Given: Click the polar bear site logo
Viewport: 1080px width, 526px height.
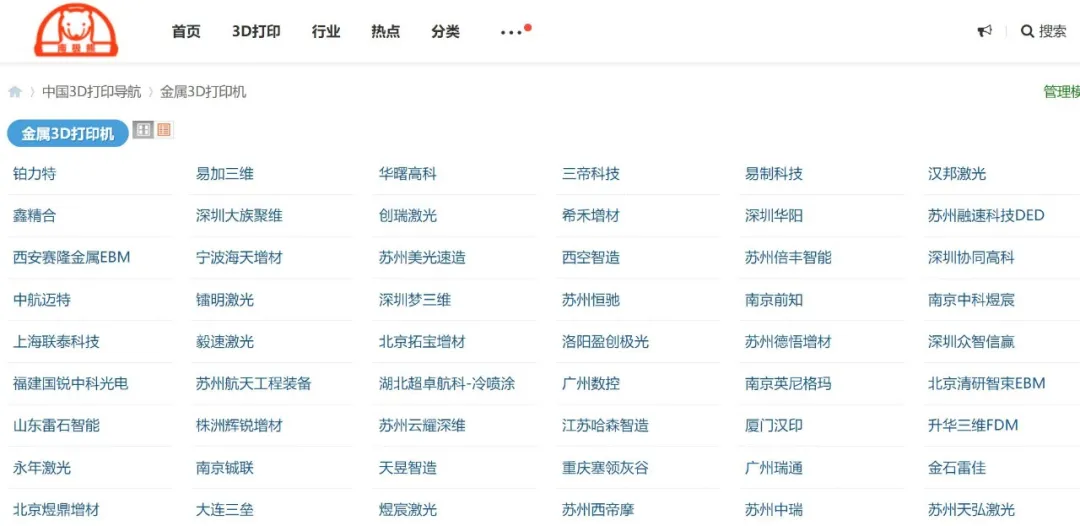Looking at the screenshot, I should point(76,30).
